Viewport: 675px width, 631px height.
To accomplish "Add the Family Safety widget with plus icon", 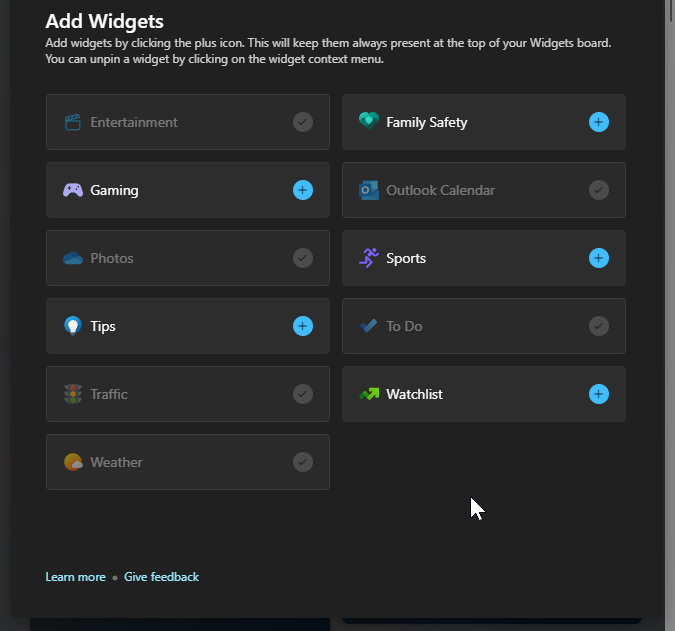I will [599, 122].
